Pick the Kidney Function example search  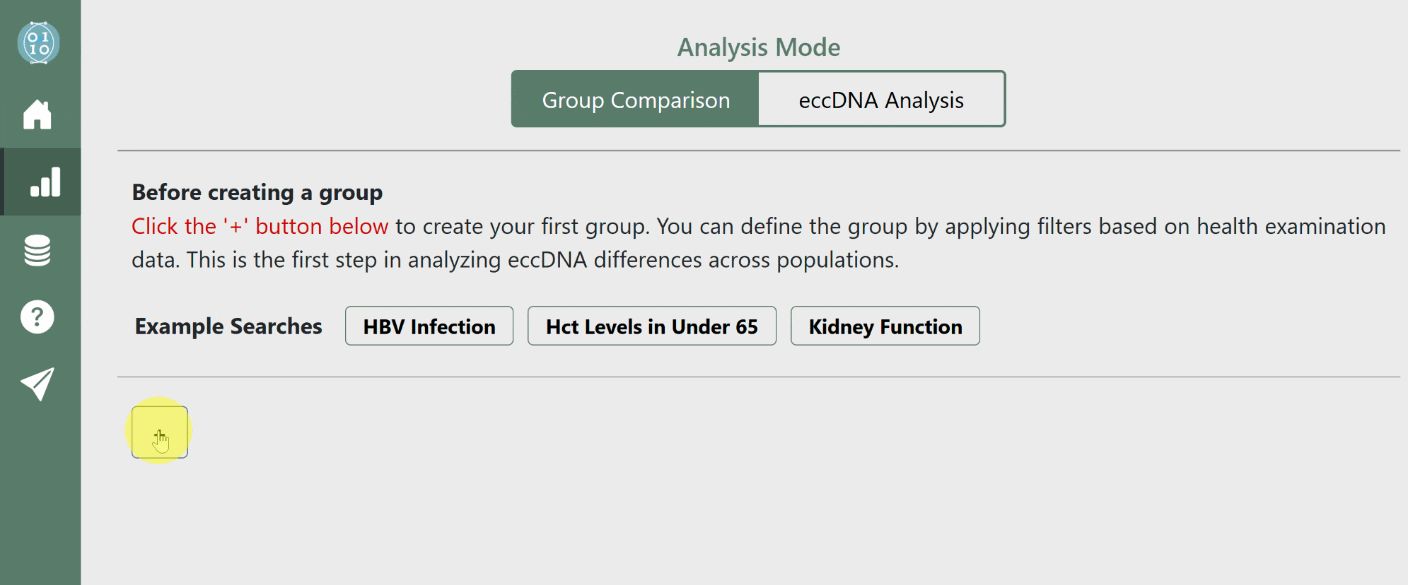coord(885,327)
